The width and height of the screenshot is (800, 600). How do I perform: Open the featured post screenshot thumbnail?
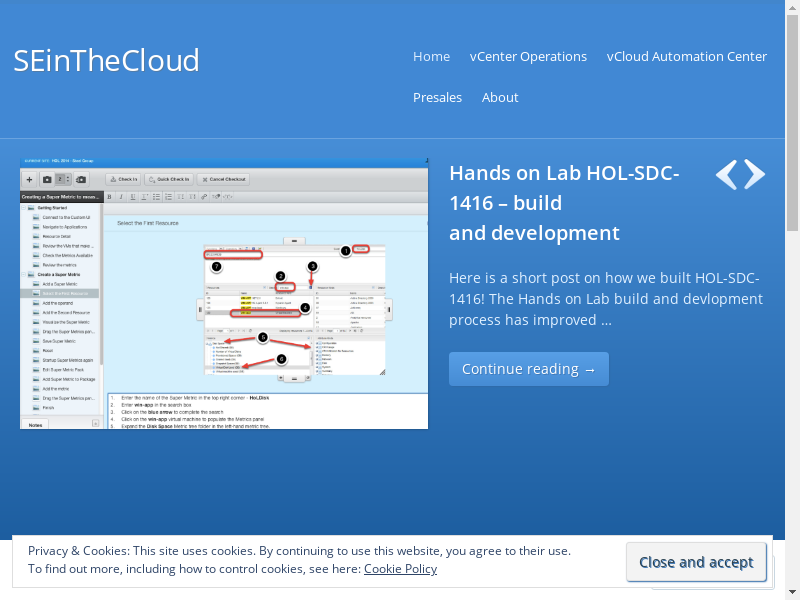224,293
